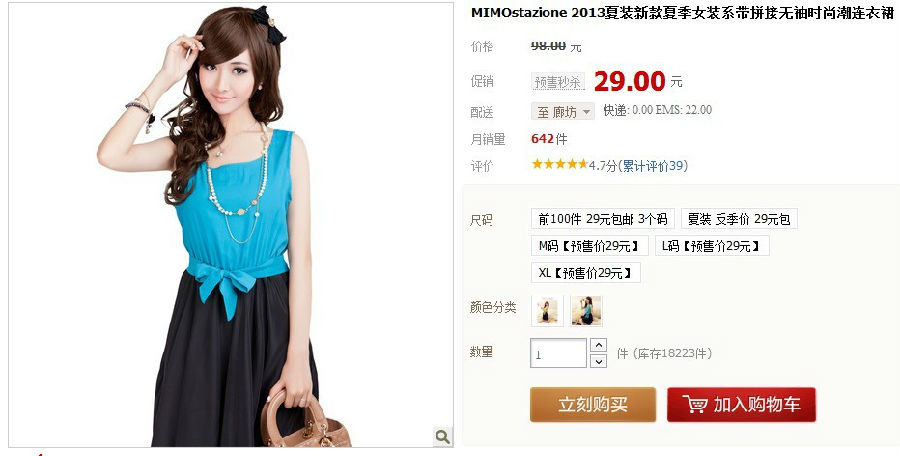Click the 642件 monthly sales count
The height and width of the screenshot is (456, 900).
pyautogui.click(x=549, y=139)
